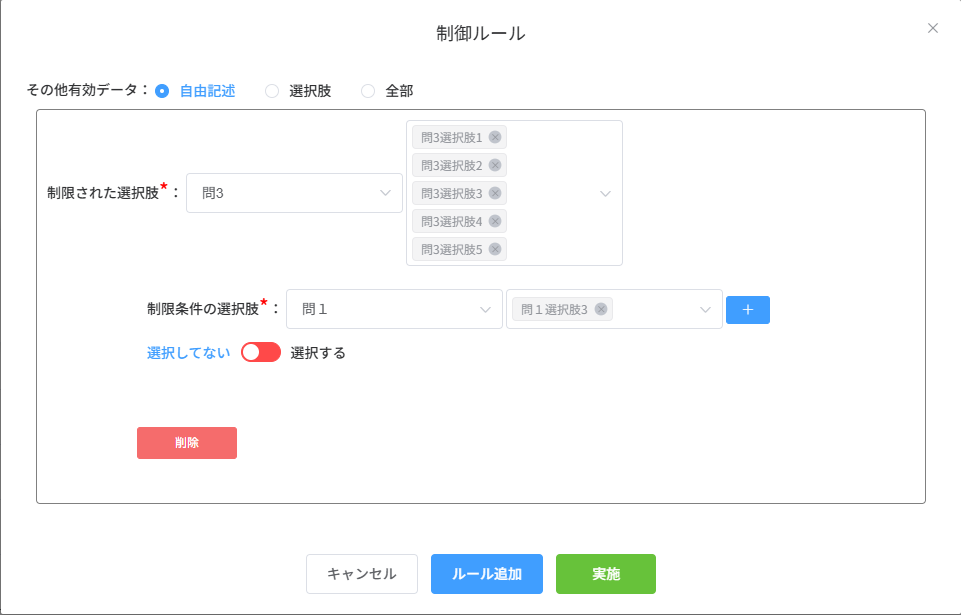Remove the 問１選択肢3 tag

coord(601,309)
